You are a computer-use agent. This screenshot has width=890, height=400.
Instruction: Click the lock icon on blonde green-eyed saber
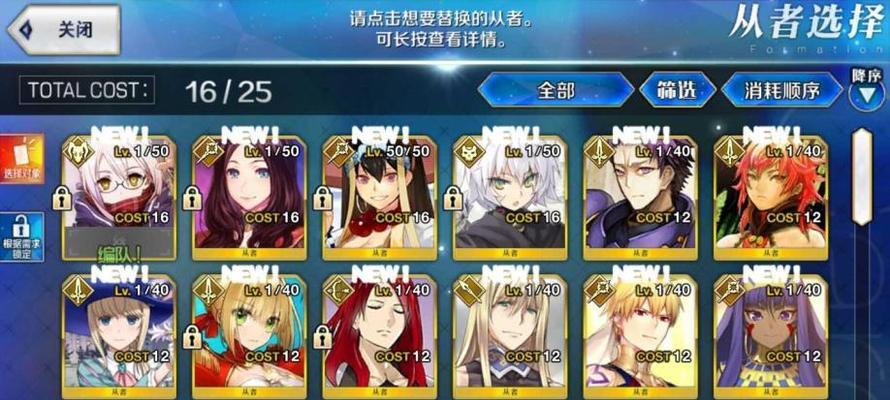point(192,337)
